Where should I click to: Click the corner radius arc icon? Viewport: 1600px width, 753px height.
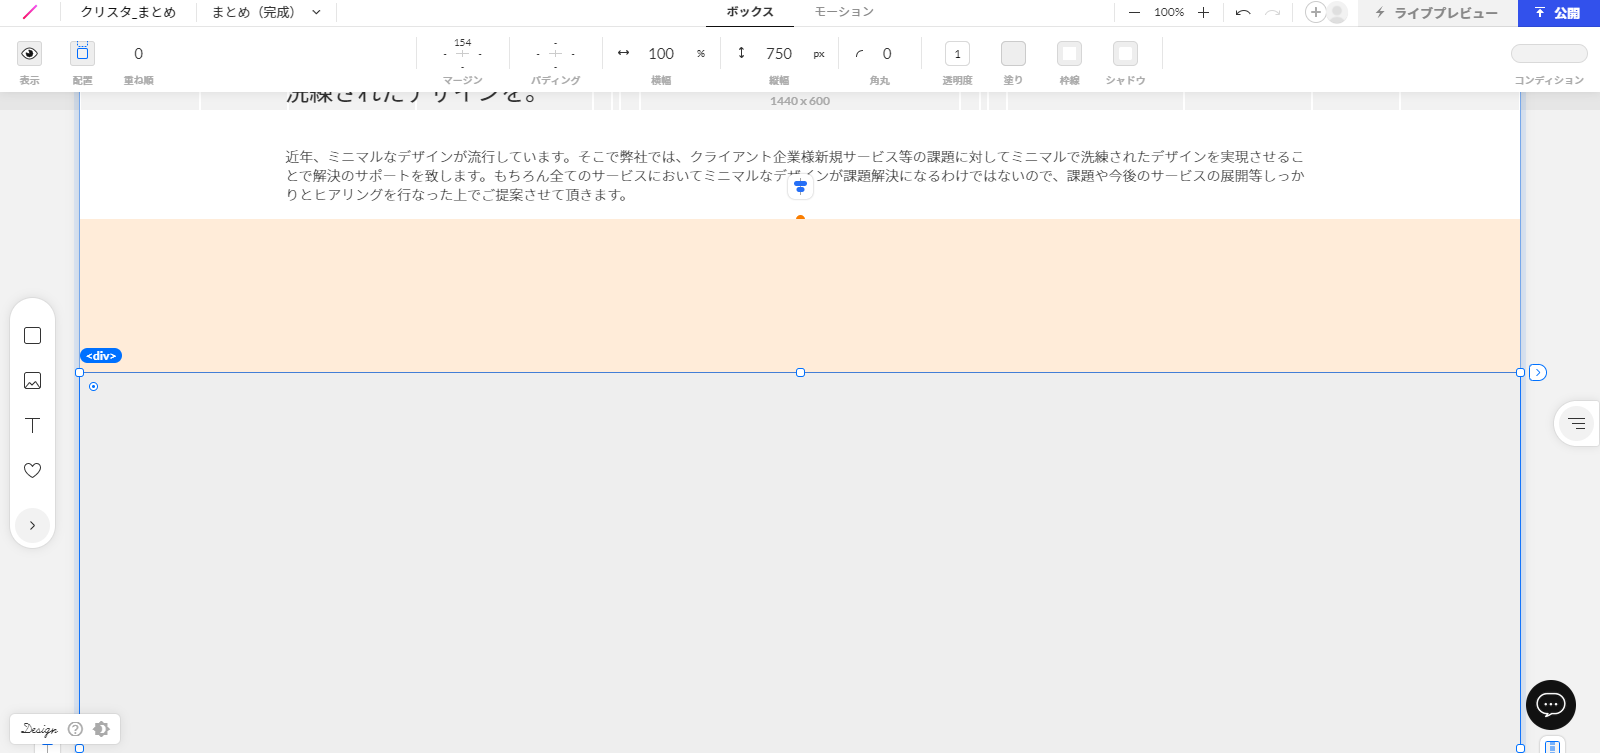pos(859,54)
